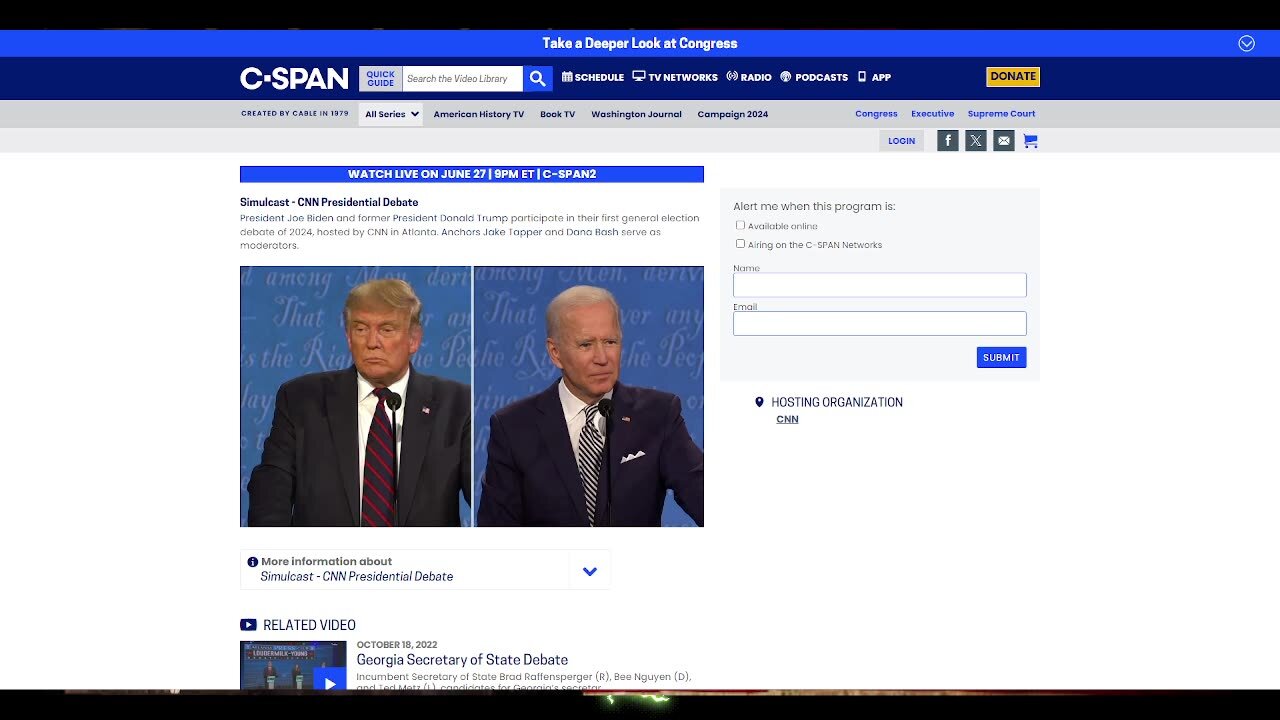Collapse the top banner with circled chevron
1280x720 pixels.
[1246, 43]
